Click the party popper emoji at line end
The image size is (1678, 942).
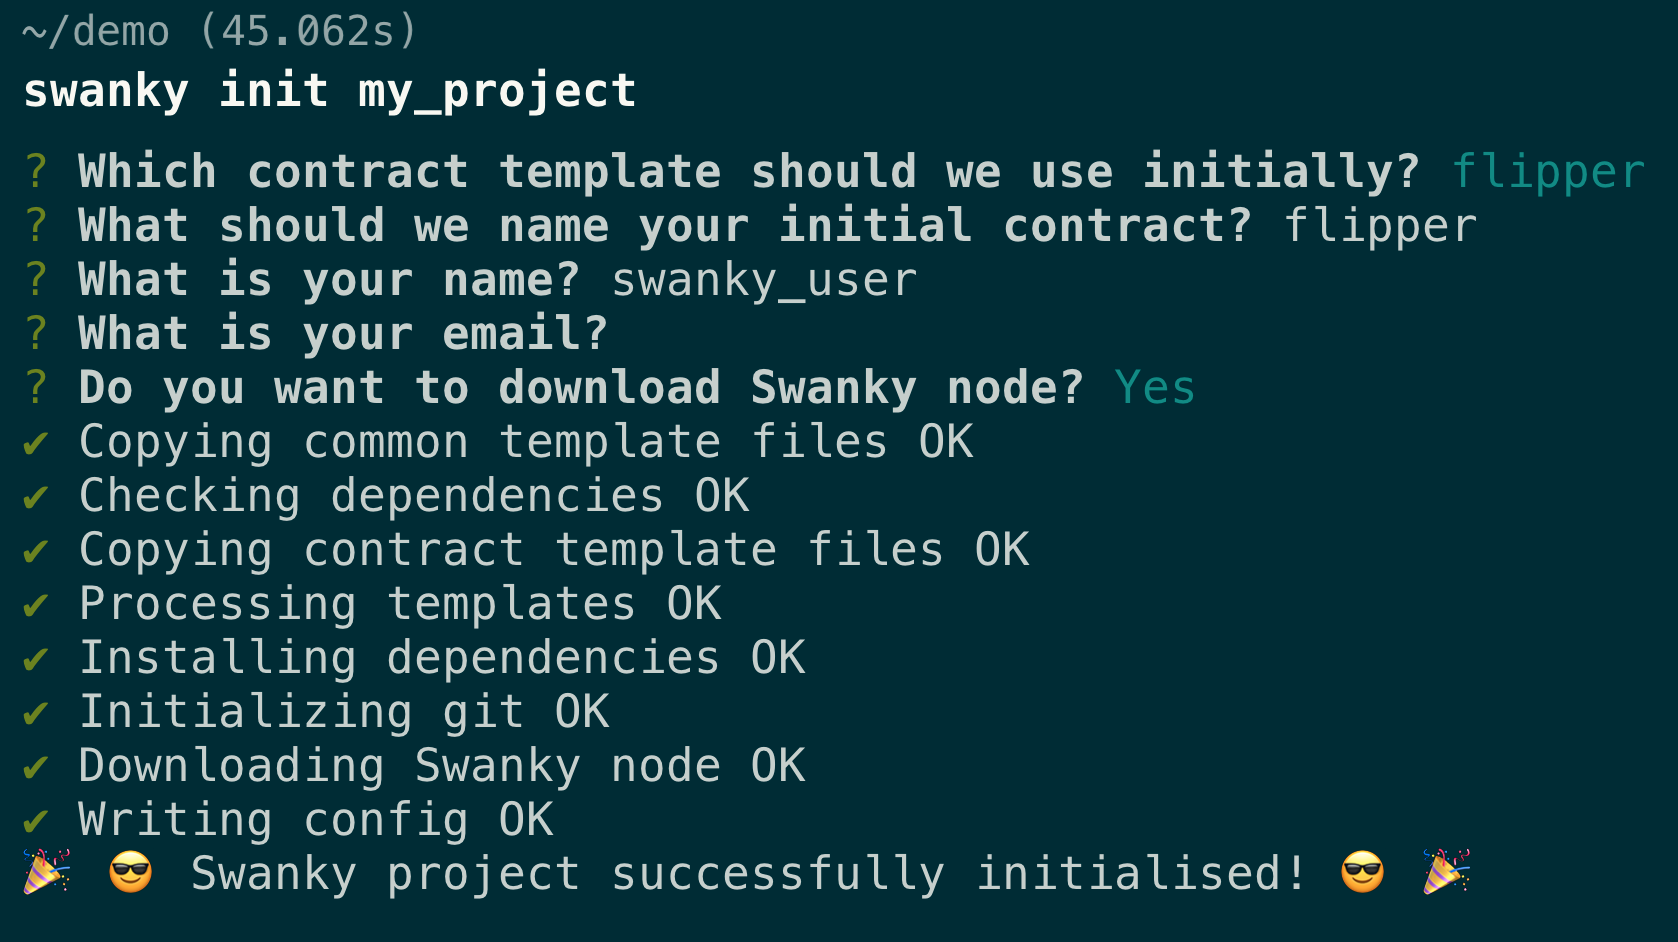(x=1446, y=872)
